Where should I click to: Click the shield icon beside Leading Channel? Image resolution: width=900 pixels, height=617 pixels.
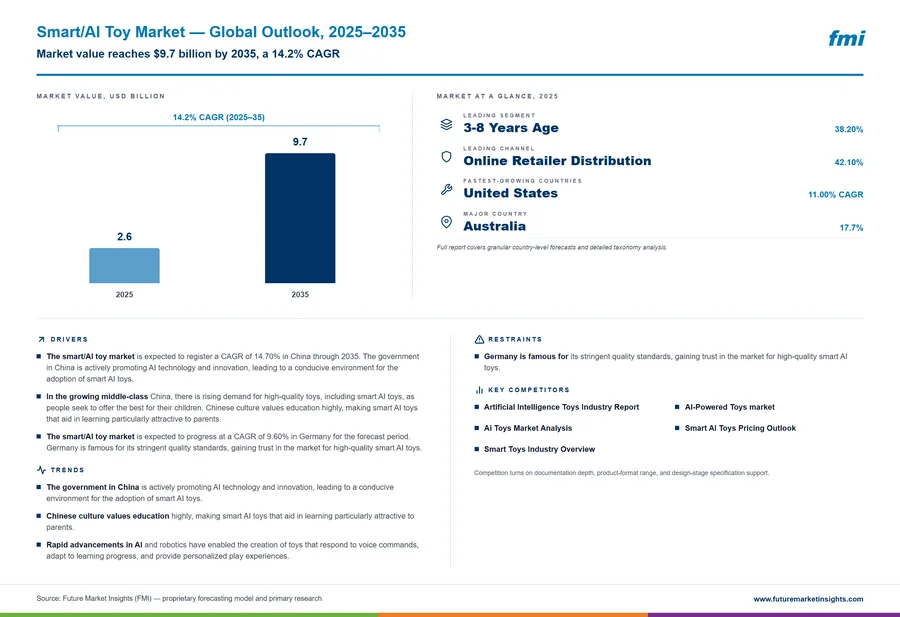click(x=446, y=157)
